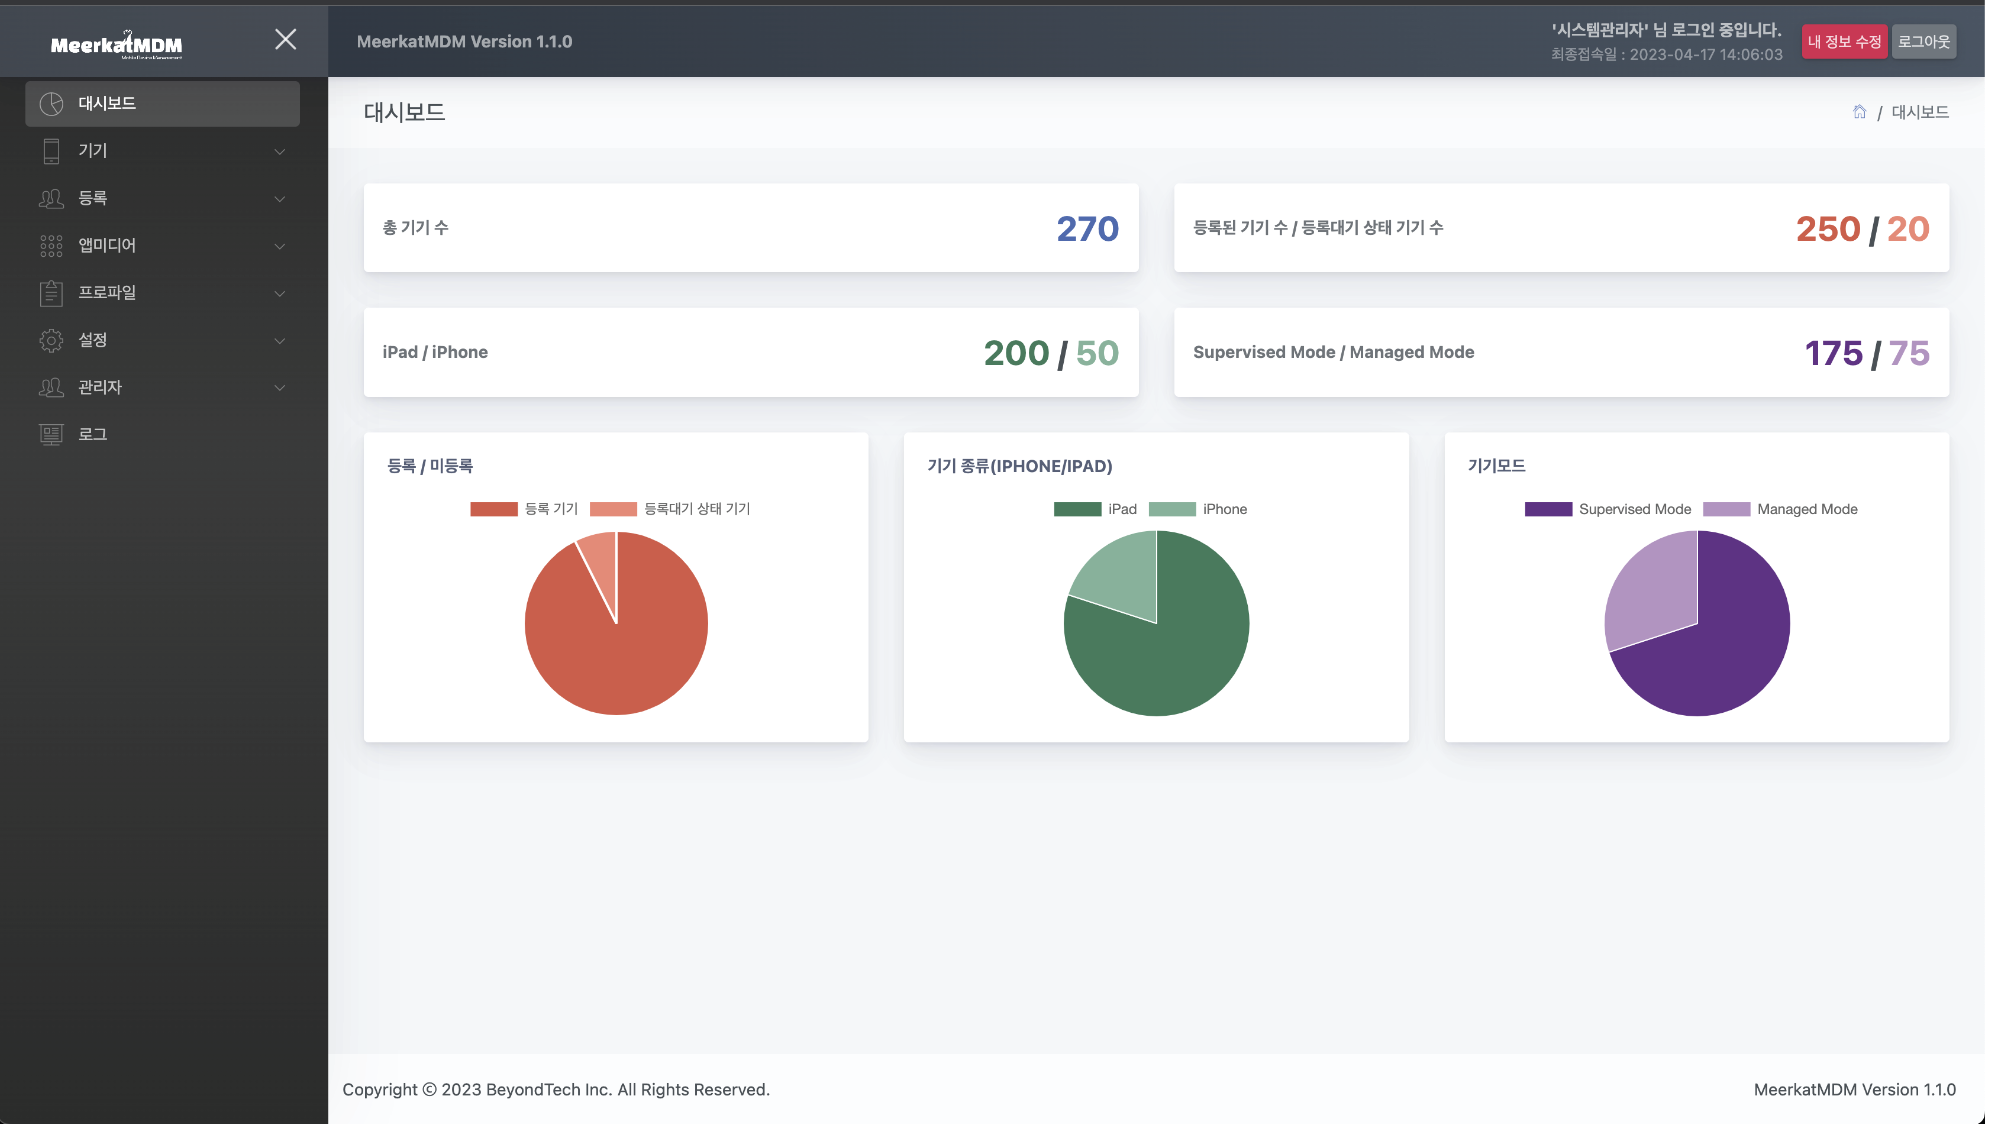Toggle iPhone legend swatch in device chart
The width and height of the screenshot is (1992, 1124).
point(1172,509)
